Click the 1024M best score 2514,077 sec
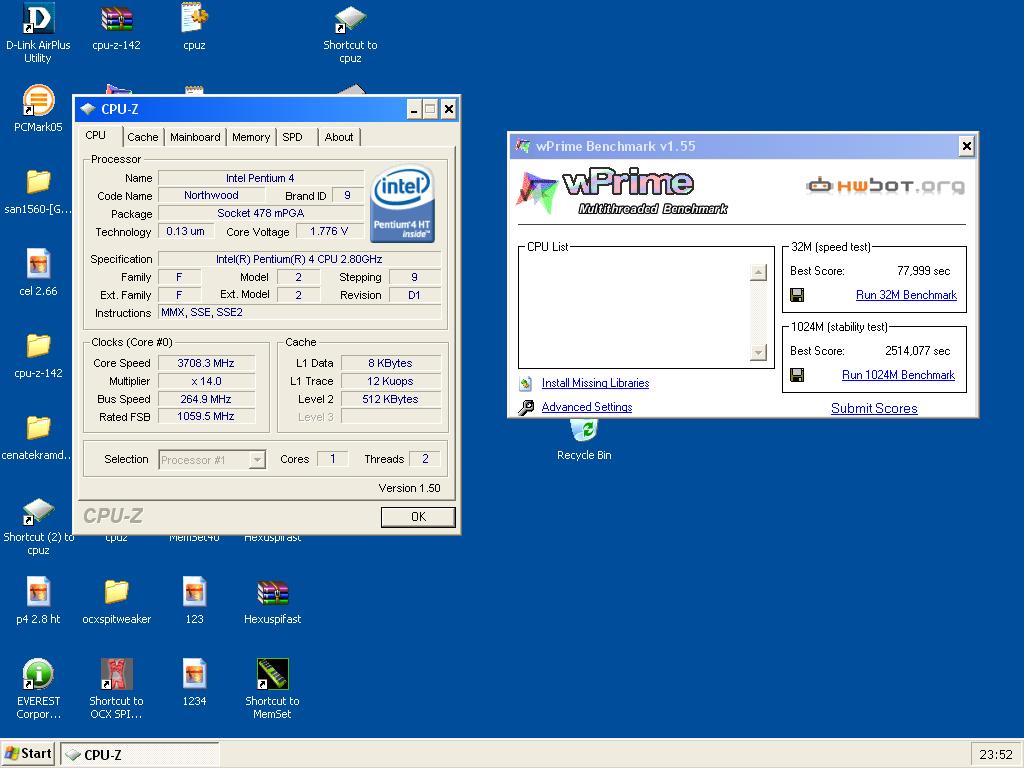The width and height of the screenshot is (1024, 768). click(918, 351)
